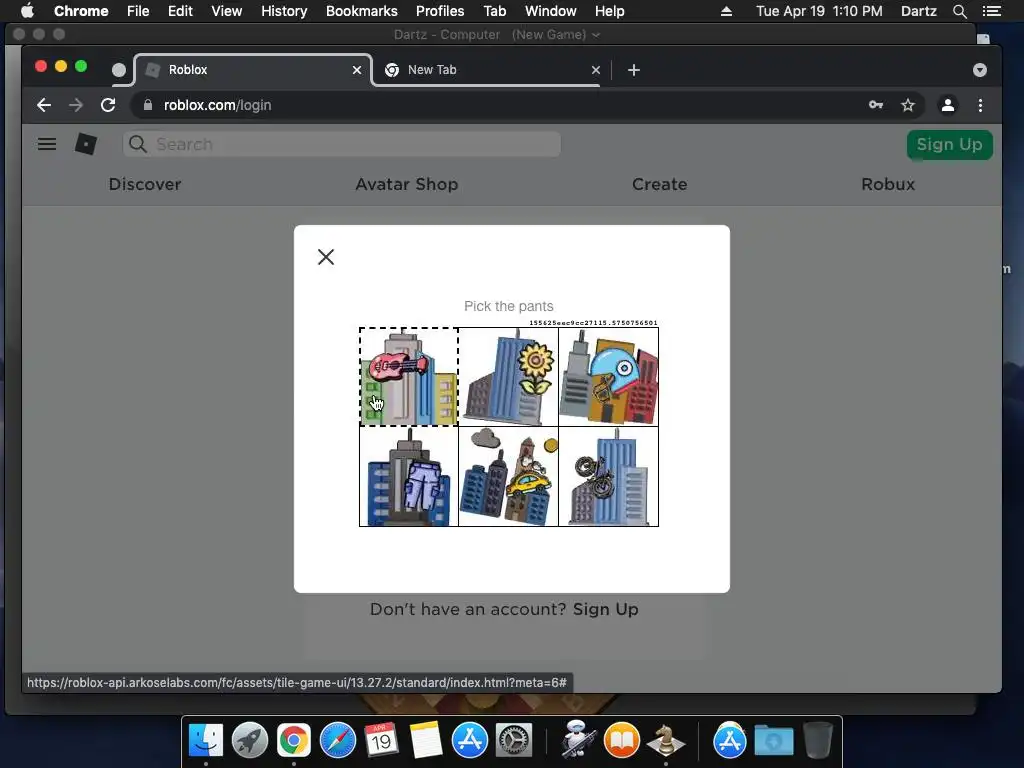Open the Apple menu

tap(27, 11)
